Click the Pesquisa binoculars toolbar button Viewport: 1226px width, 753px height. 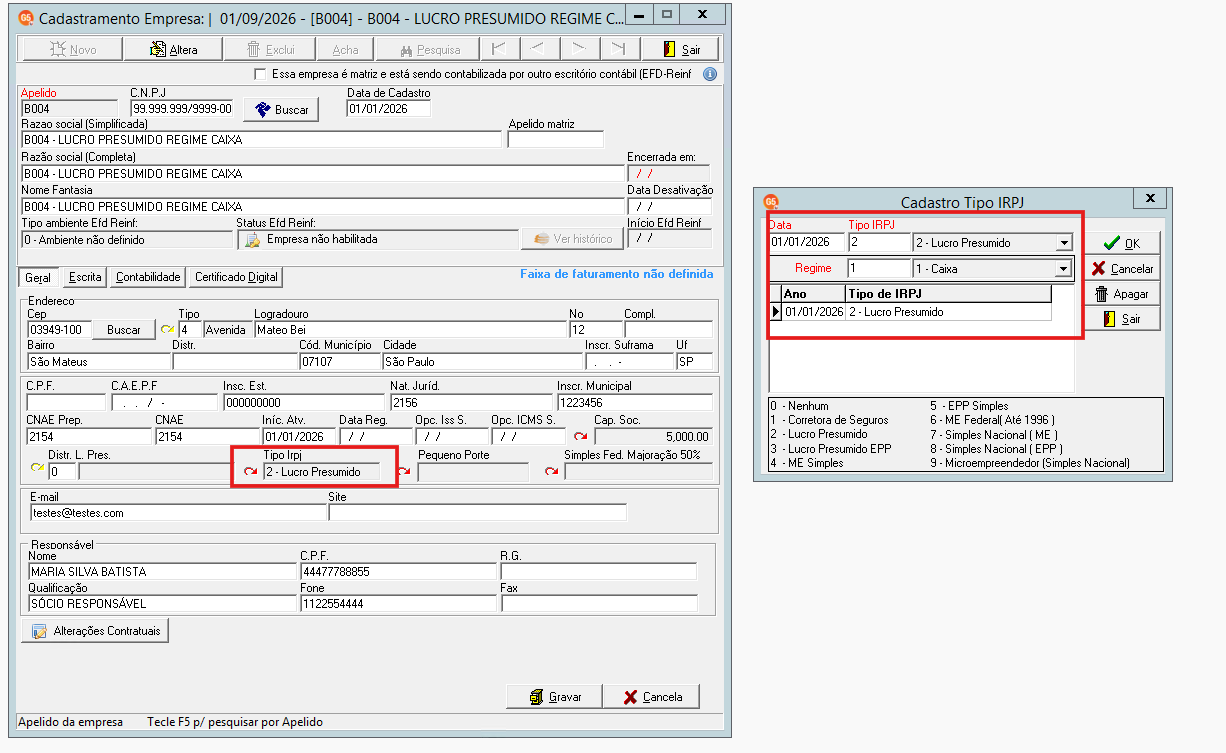coord(431,49)
